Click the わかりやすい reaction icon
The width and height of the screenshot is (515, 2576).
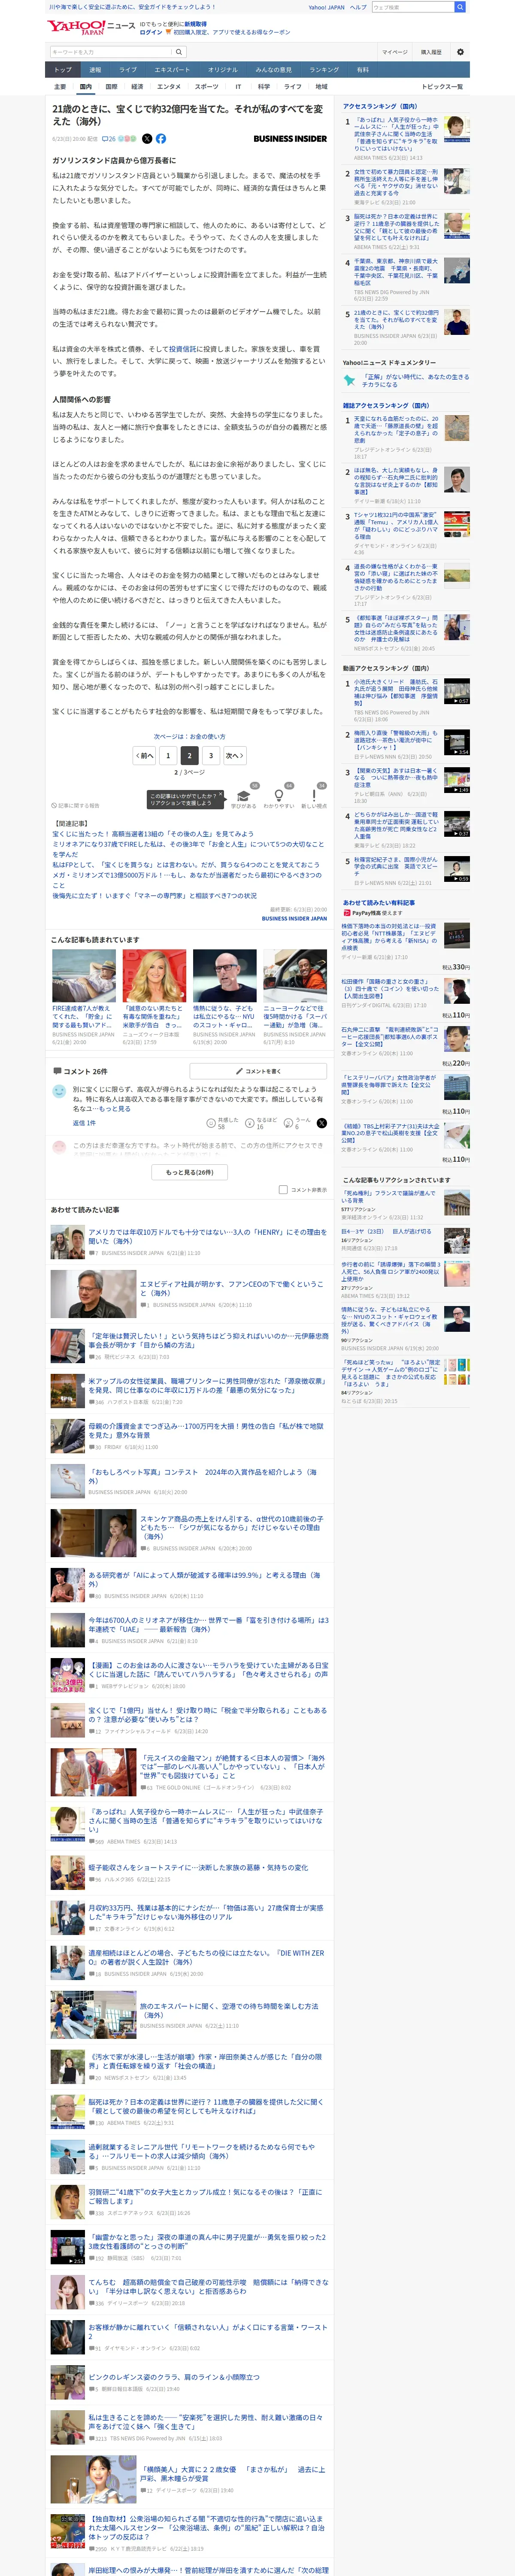279,799
